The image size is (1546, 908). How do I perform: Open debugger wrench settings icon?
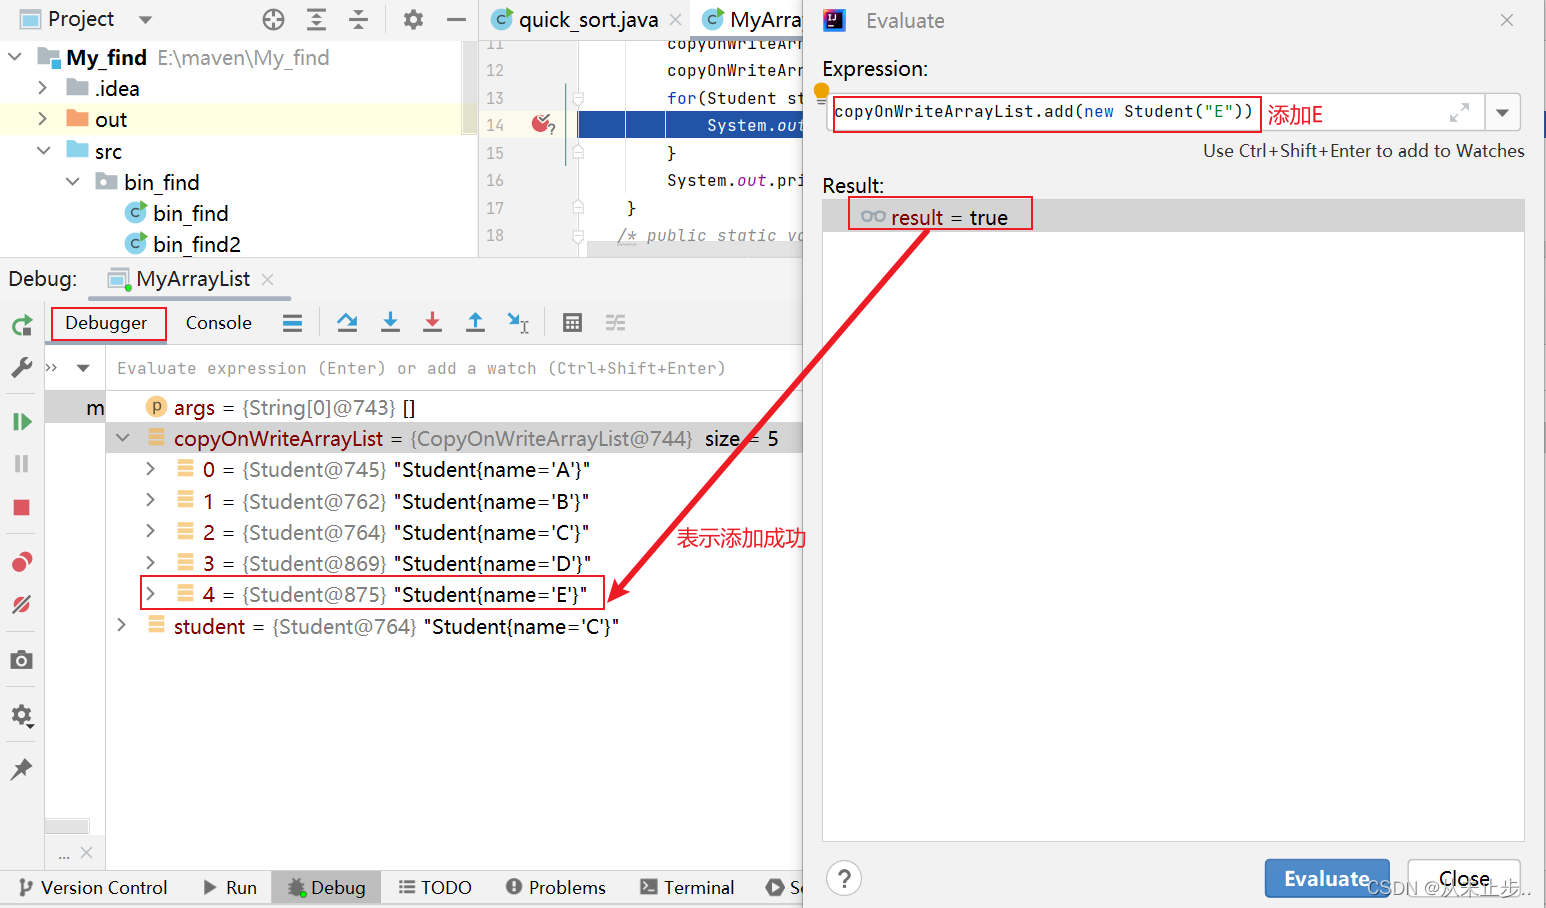point(21,368)
